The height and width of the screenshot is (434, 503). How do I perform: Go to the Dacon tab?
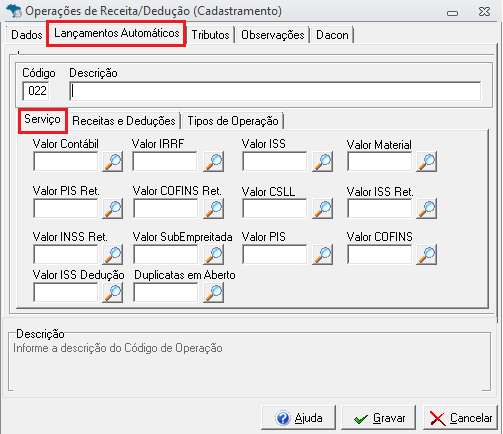point(332,35)
